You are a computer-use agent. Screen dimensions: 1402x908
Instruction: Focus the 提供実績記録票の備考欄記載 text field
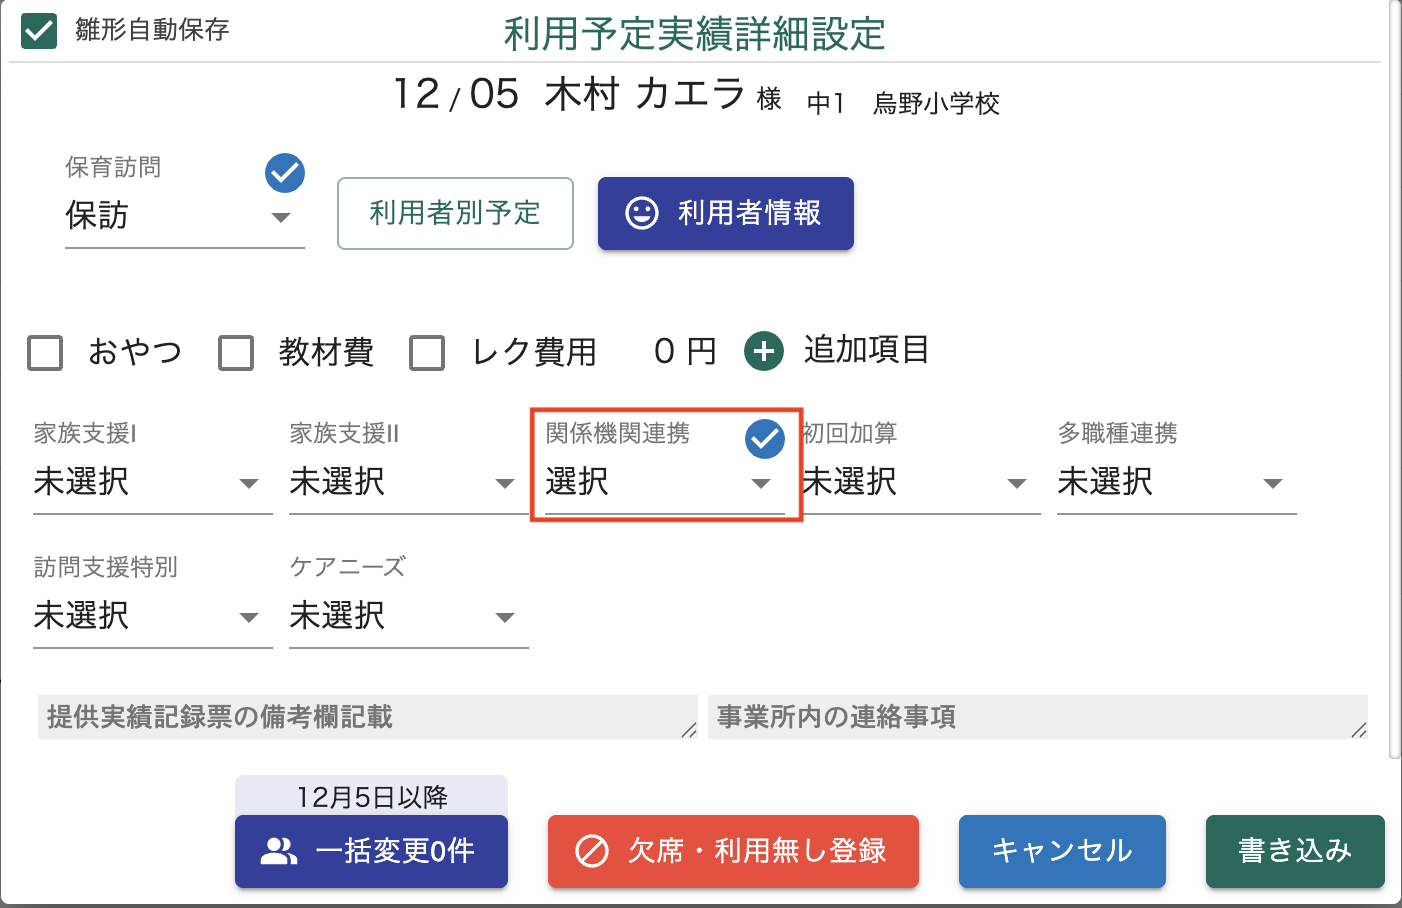point(367,717)
